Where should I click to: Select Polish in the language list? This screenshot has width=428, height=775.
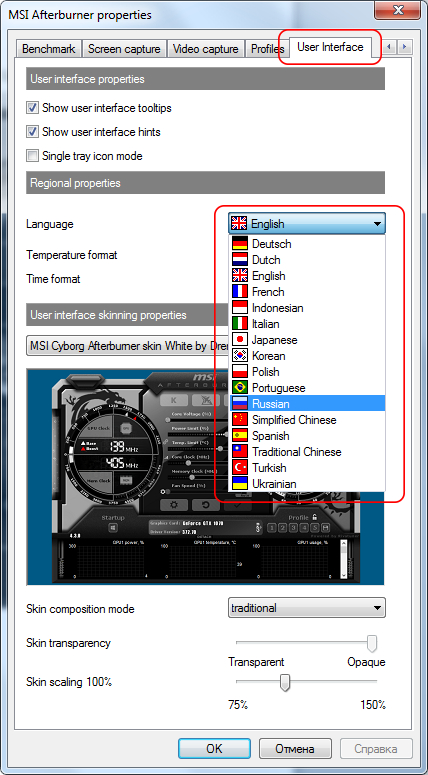pyautogui.click(x=307, y=372)
